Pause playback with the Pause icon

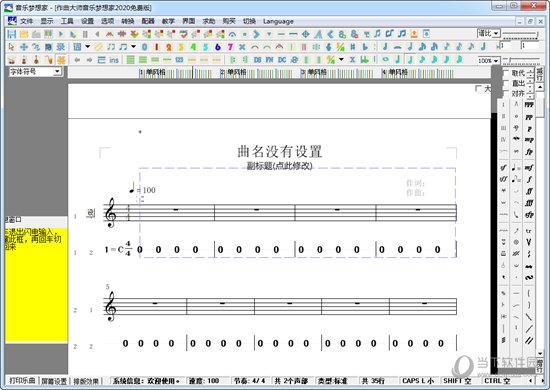pos(85,34)
